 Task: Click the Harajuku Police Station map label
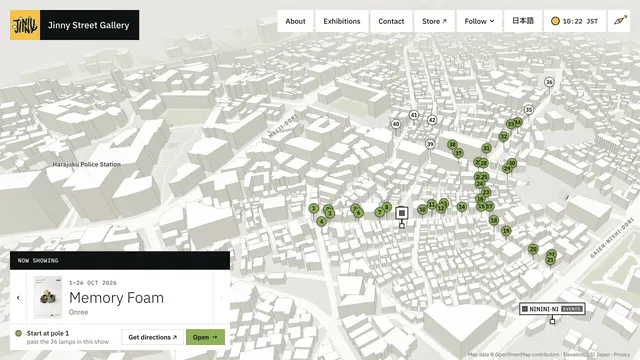87,164
